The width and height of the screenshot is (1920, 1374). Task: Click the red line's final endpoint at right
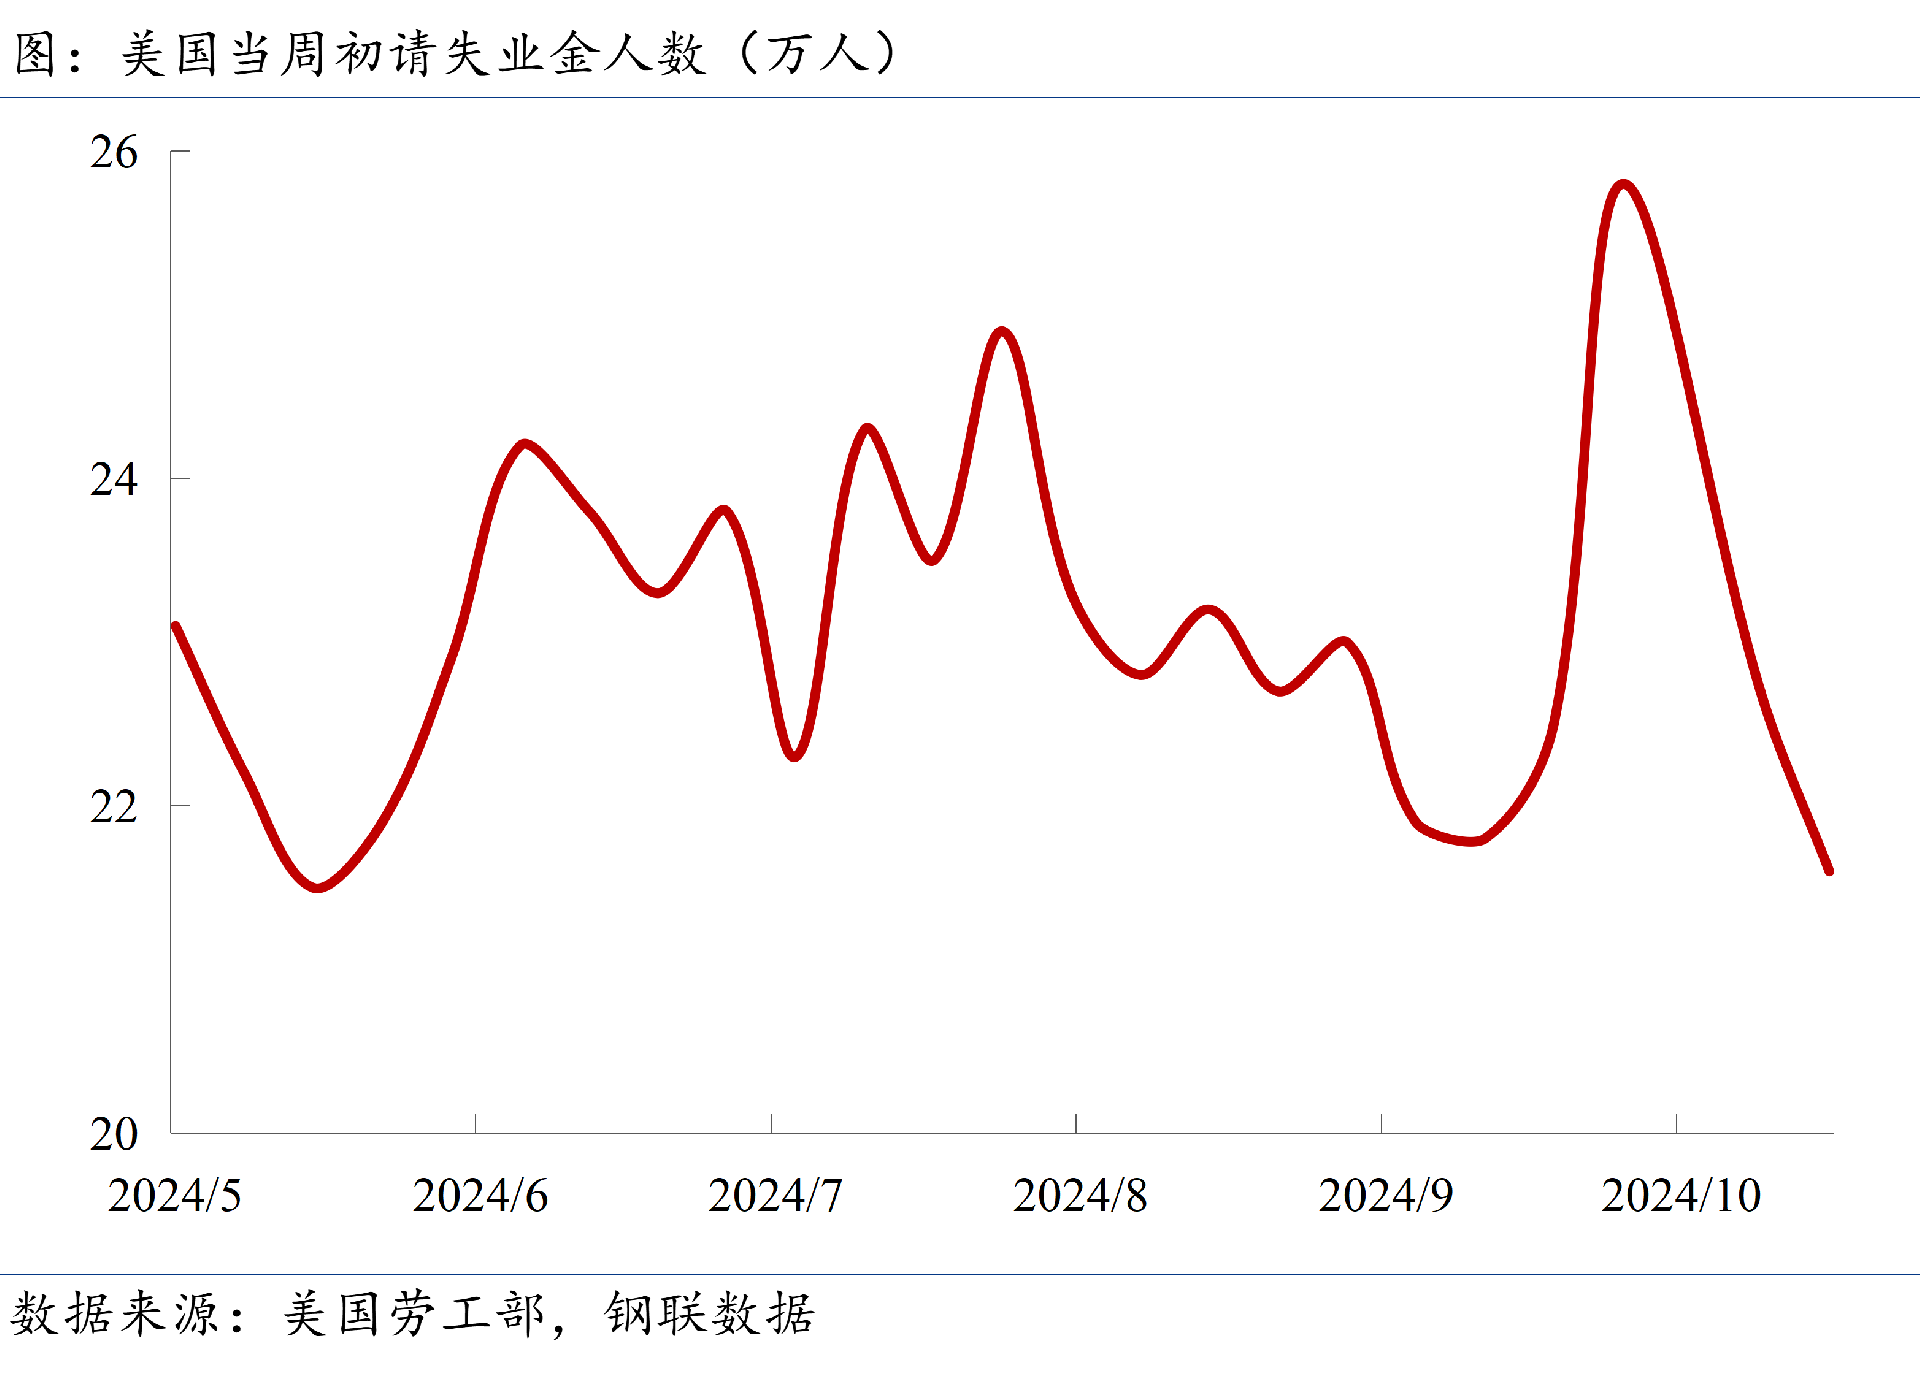[x=1828, y=871]
